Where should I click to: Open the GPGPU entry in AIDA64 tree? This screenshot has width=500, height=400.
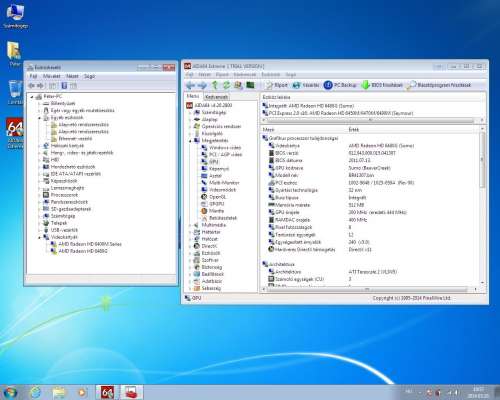[x=213, y=204]
